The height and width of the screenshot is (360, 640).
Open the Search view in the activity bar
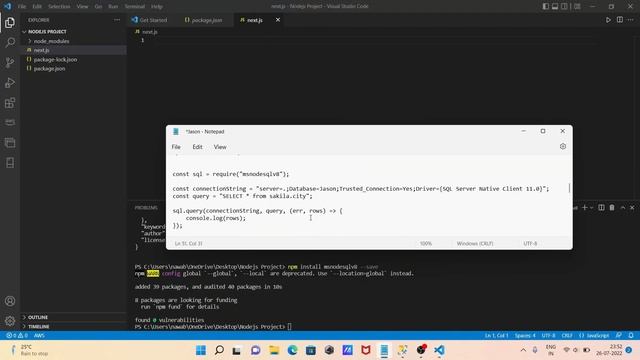tap(10, 42)
